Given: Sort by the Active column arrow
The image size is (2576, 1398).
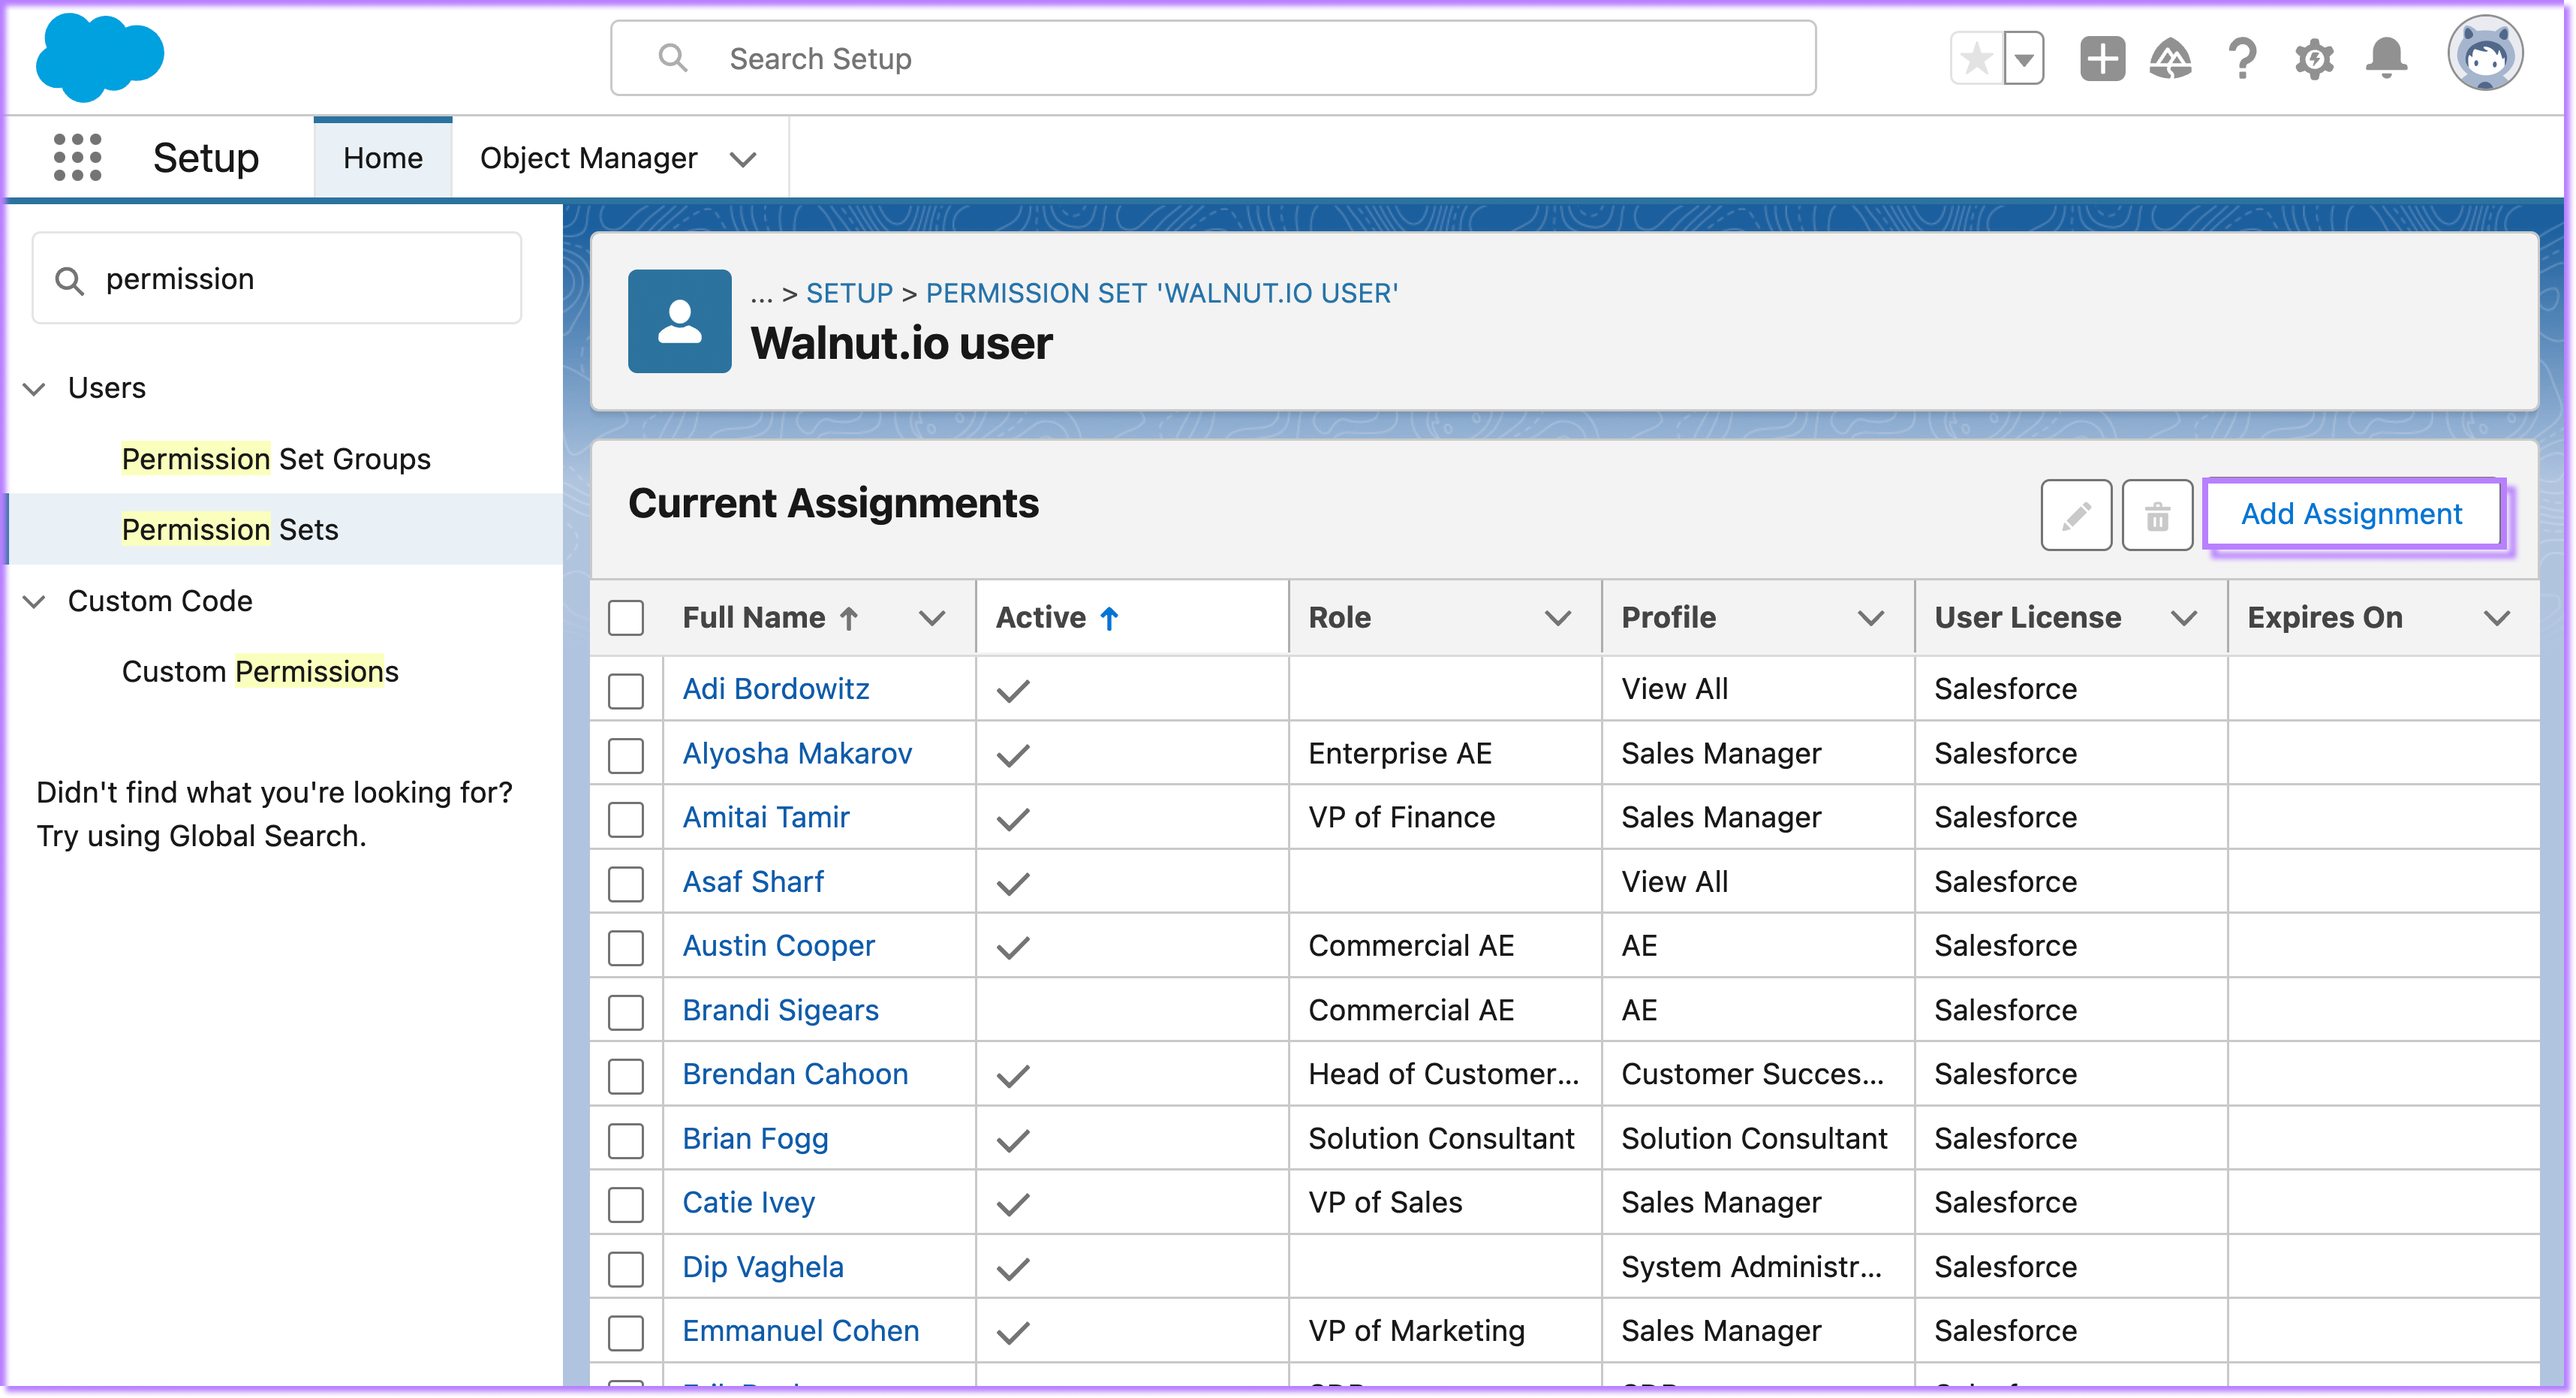Looking at the screenshot, I should click(1109, 618).
